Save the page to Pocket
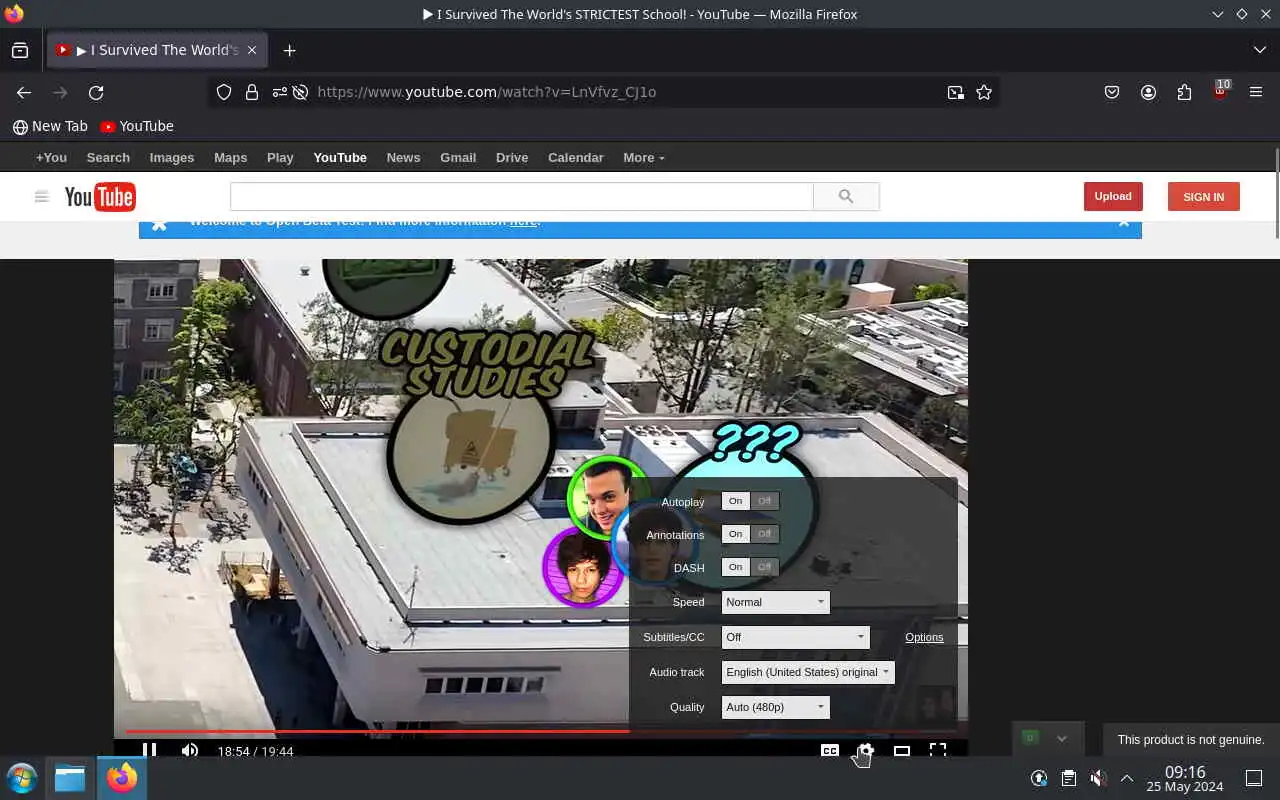 1112,92
